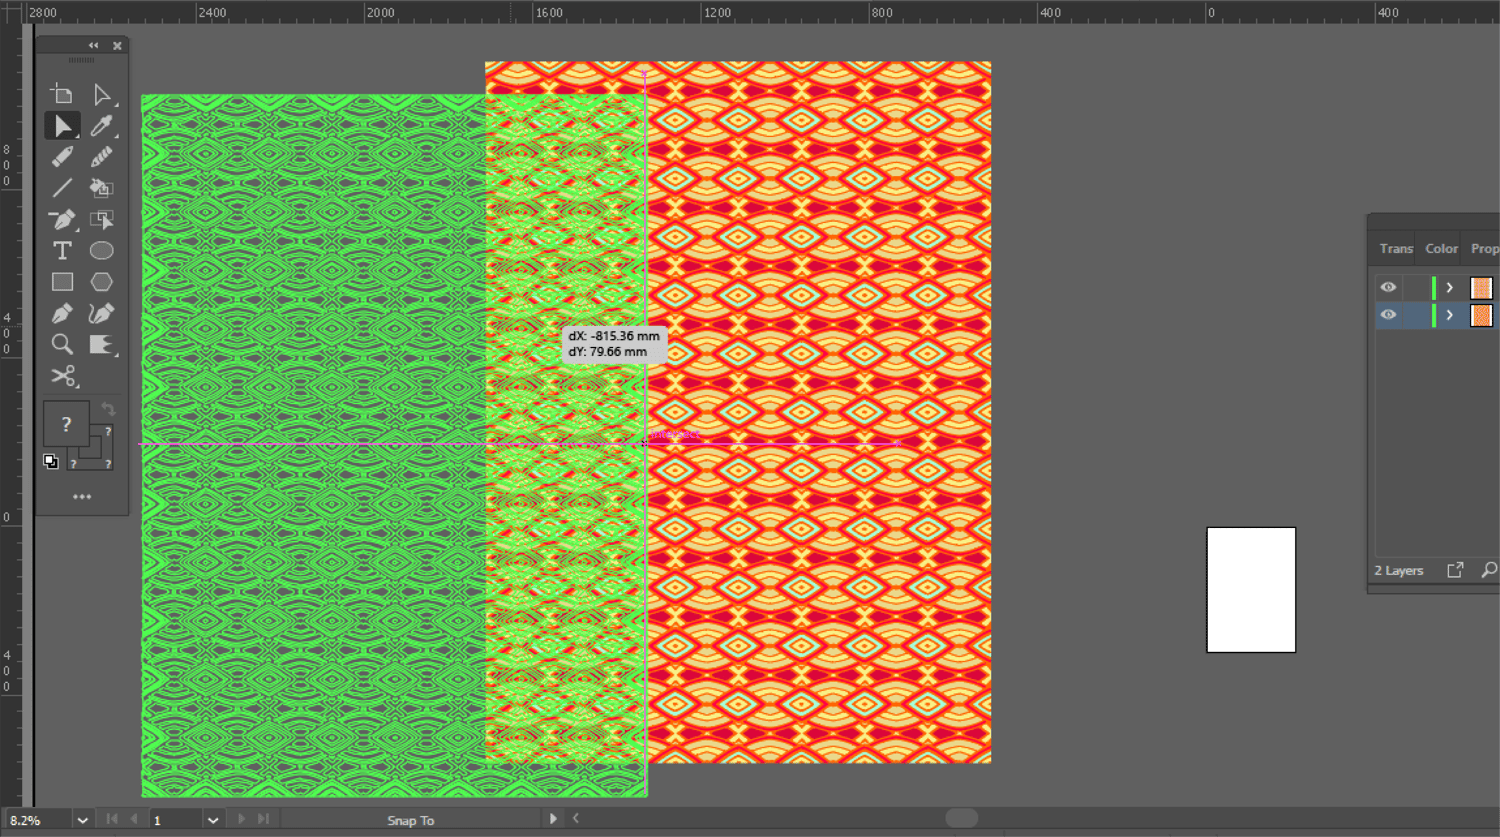
Task: Select the Live Paint Bucket tool
Action: 101,188
